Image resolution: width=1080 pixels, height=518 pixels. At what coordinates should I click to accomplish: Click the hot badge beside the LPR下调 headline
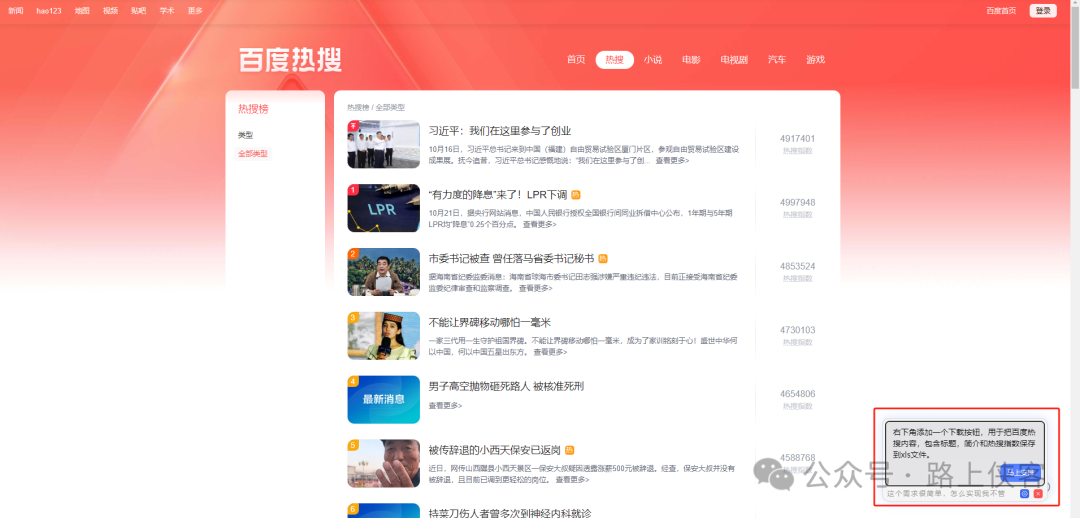coord(576,195)
